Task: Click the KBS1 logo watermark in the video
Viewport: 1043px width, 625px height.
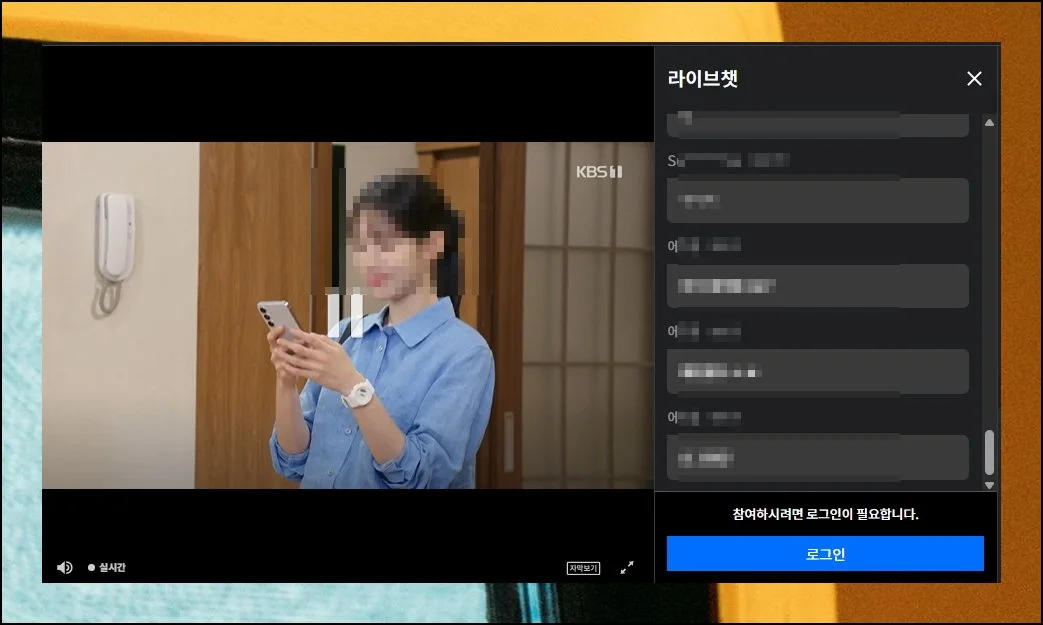Action: pos(599,172)
